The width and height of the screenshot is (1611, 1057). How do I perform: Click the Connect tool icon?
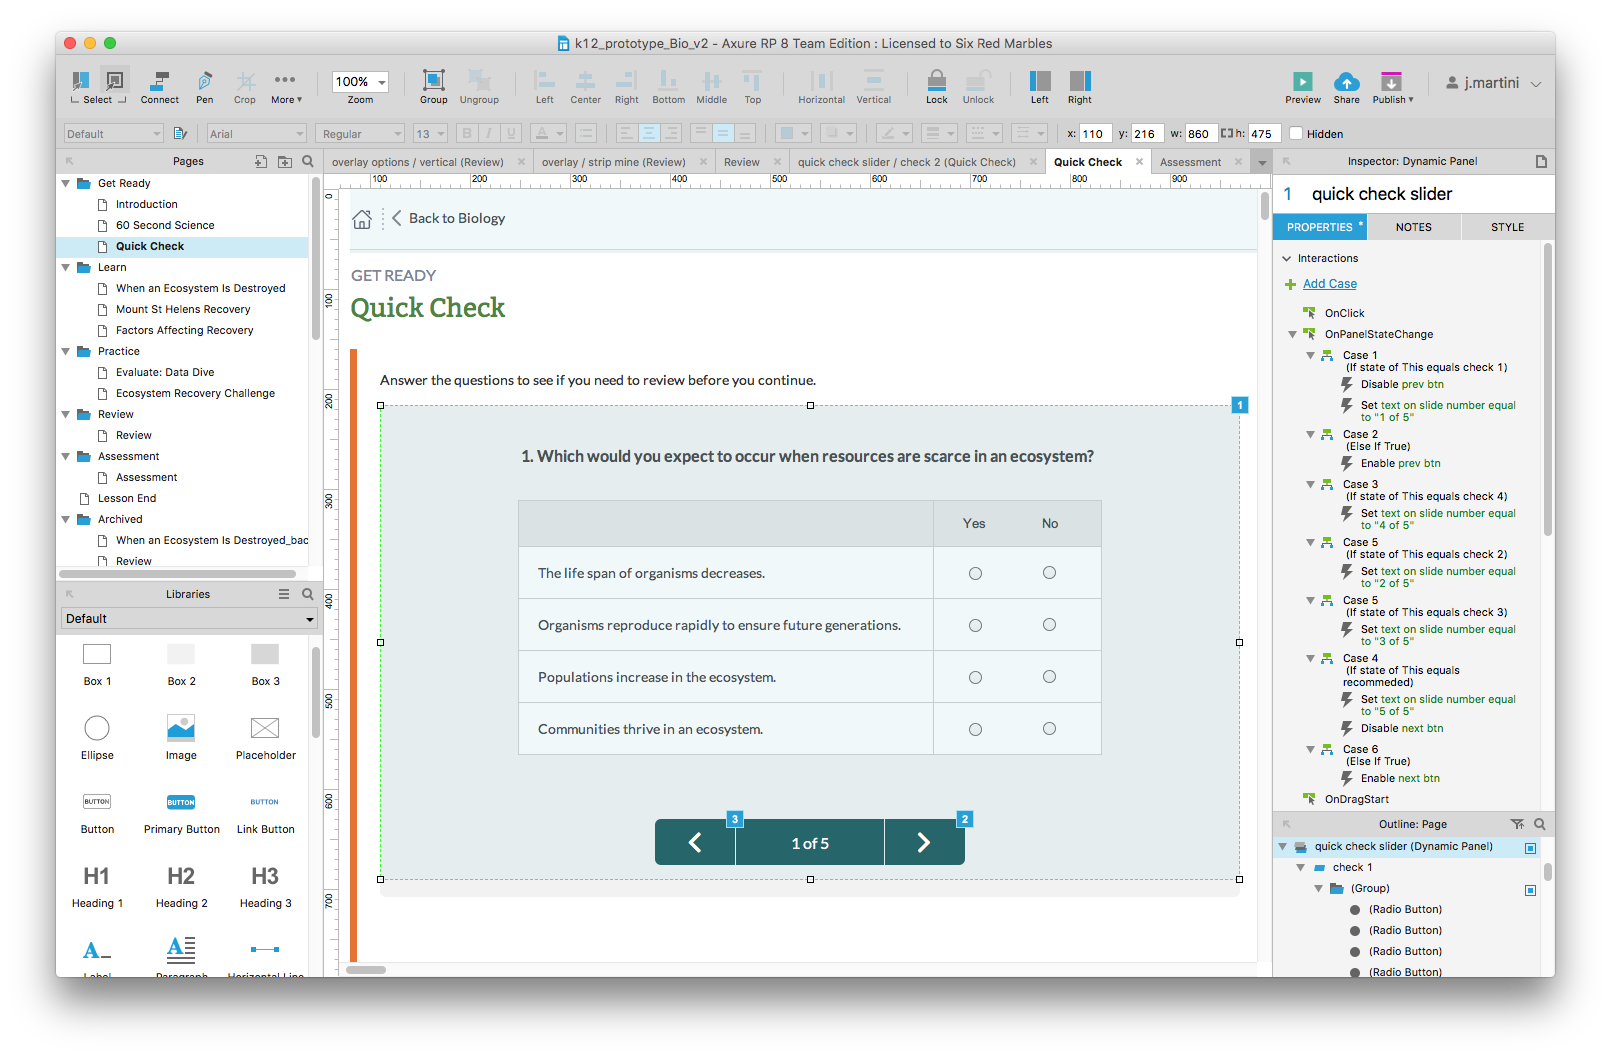pos(159,81)
